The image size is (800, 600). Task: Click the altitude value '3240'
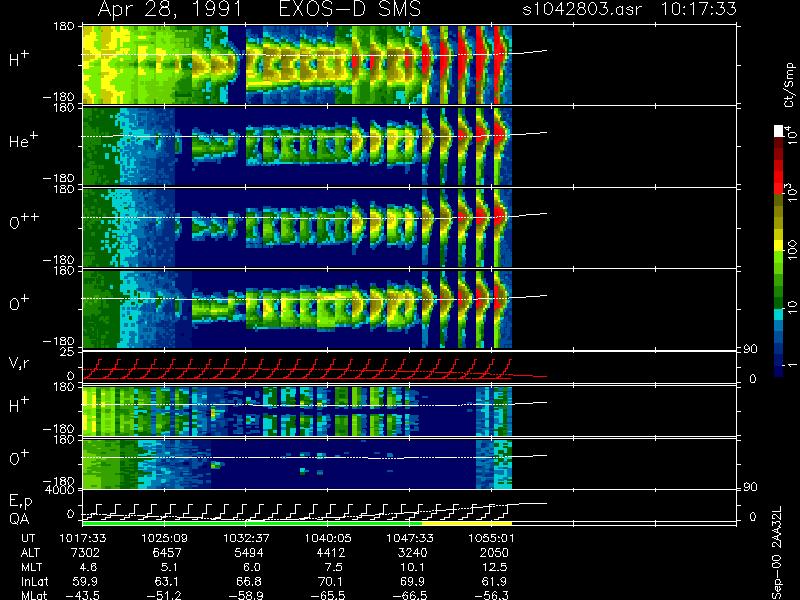(x=412, y=553)
